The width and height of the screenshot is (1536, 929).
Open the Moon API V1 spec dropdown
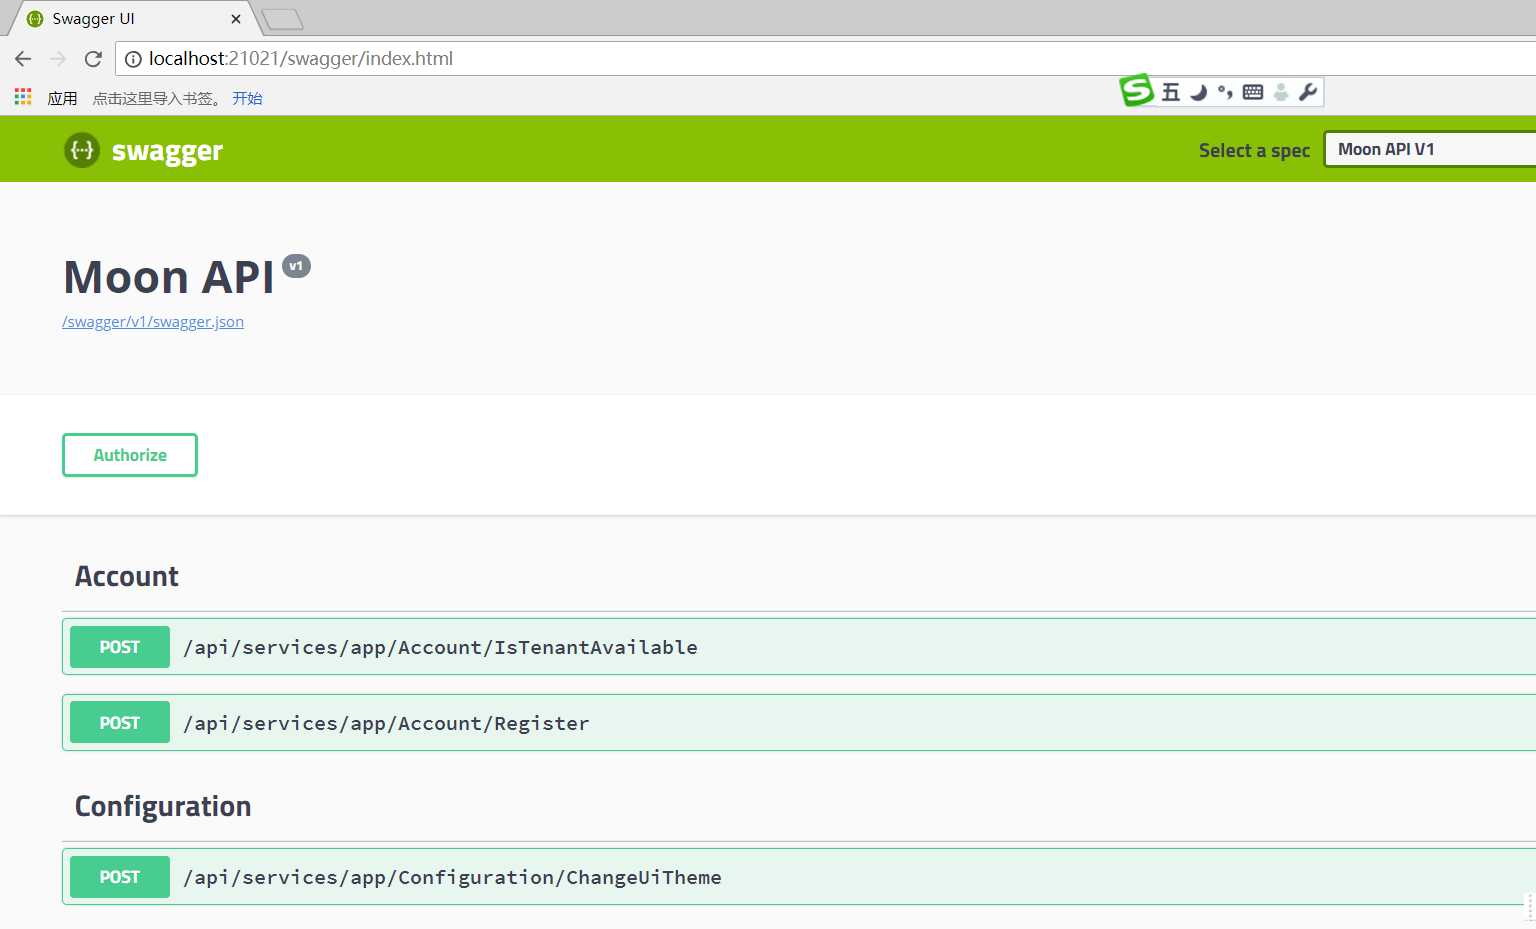1430,149
